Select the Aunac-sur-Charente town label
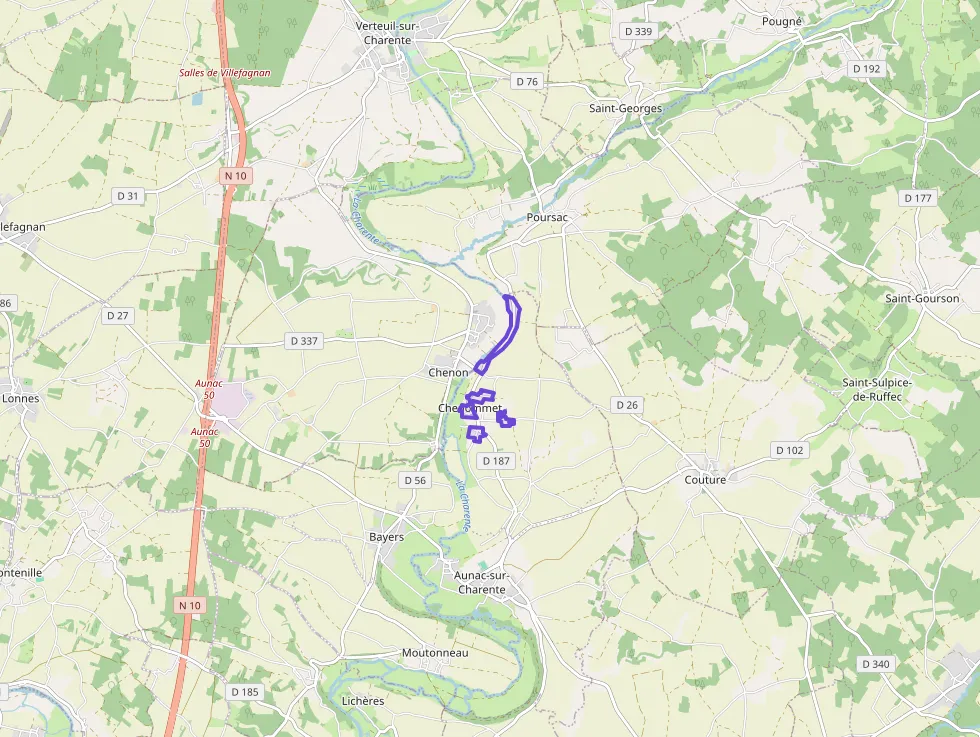The height and width of the screenshot is (737, 980). coord(481,583)
